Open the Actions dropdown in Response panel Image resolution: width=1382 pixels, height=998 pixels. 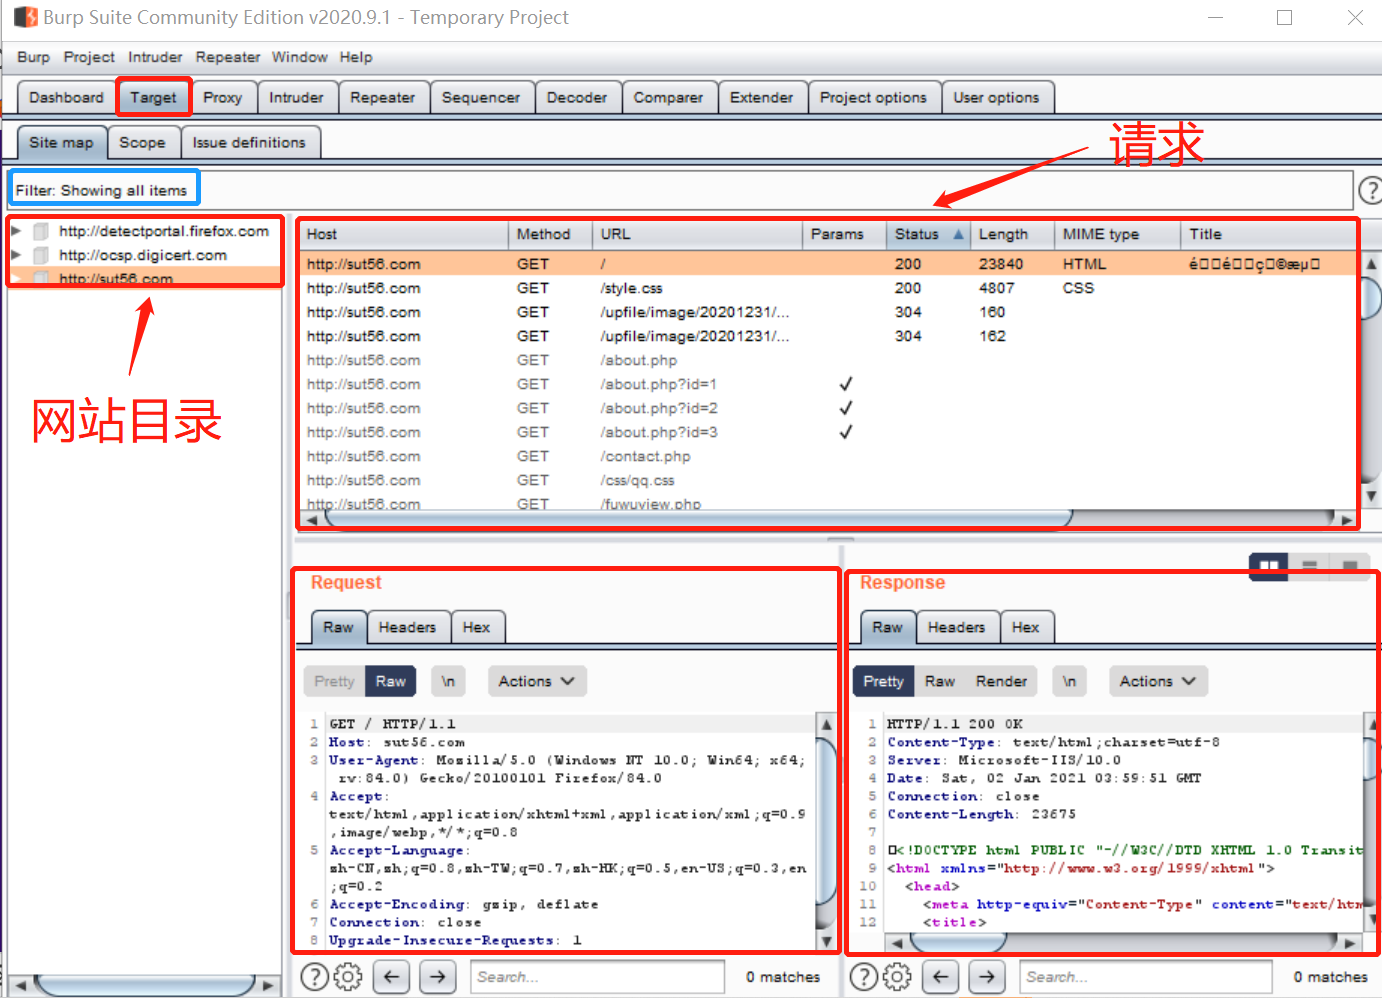pos(1158,681)
